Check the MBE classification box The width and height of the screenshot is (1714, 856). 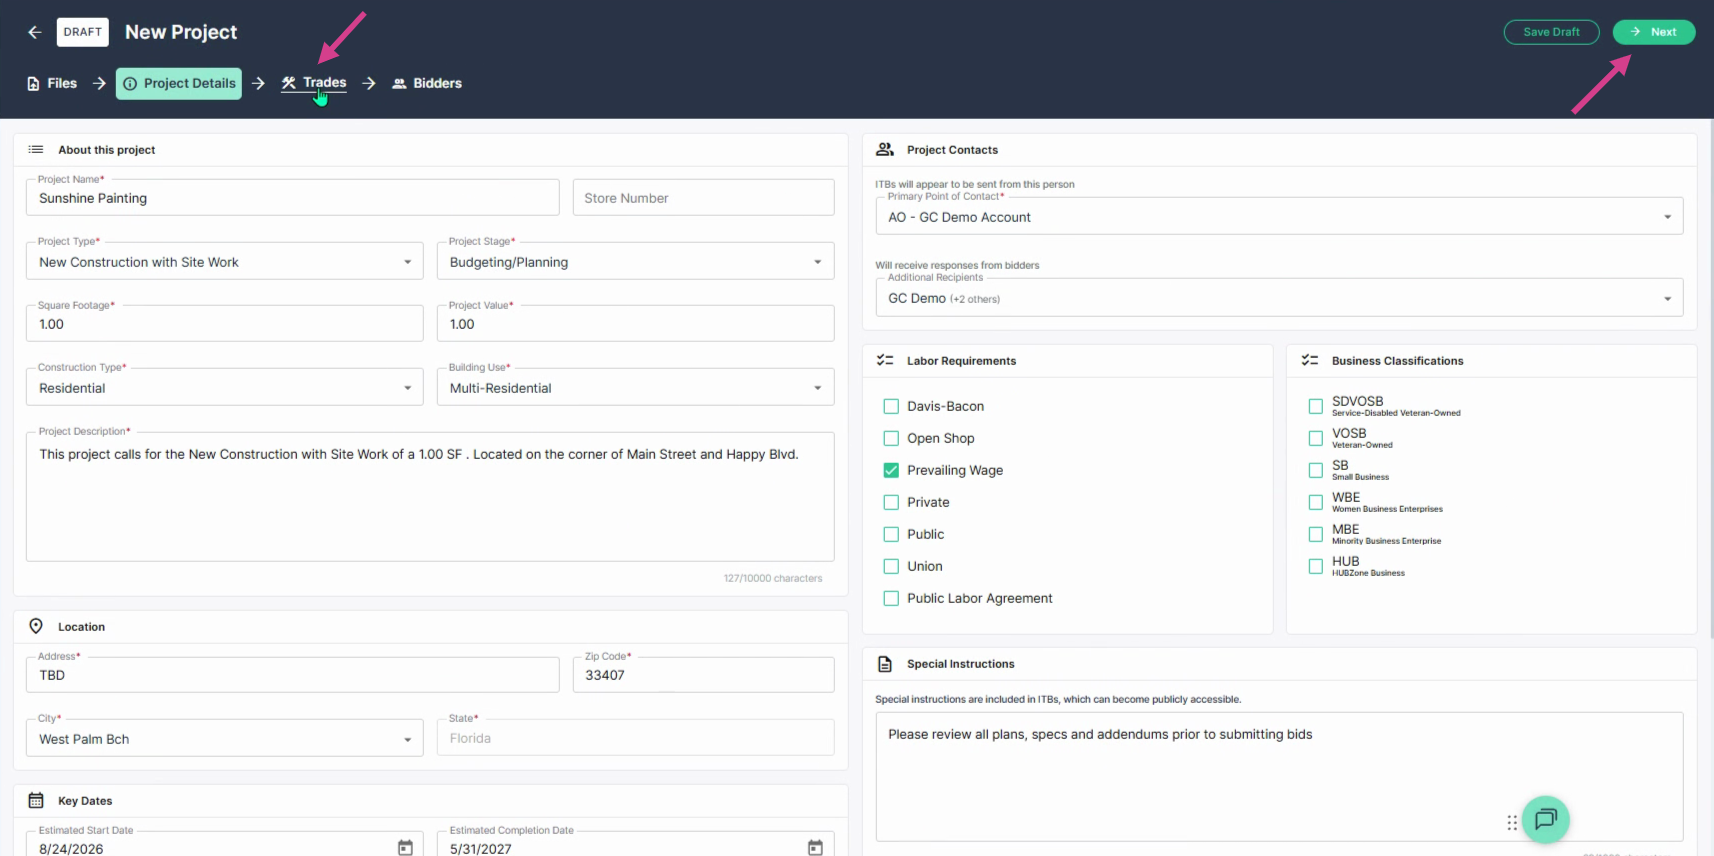(x=1316, y=534)
